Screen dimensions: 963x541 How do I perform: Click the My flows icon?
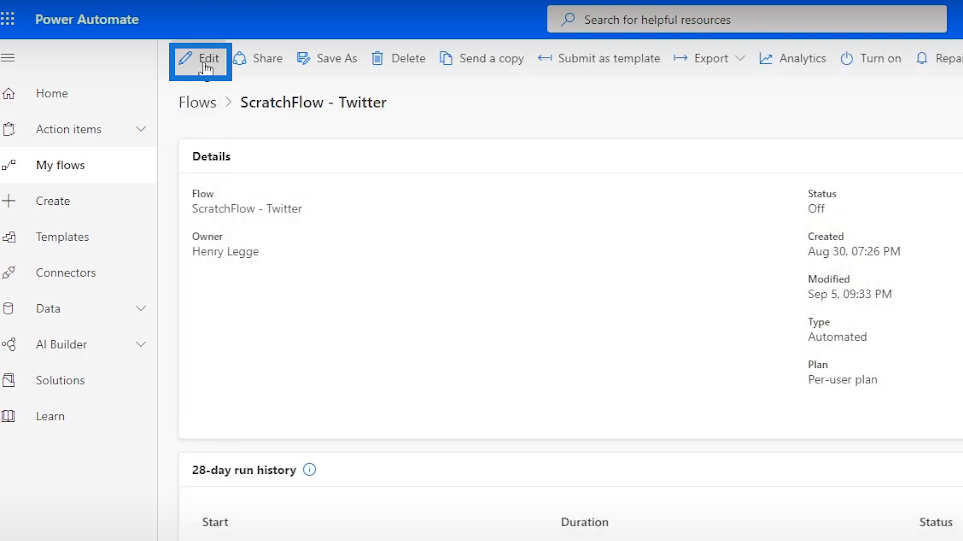coord(9,165)
